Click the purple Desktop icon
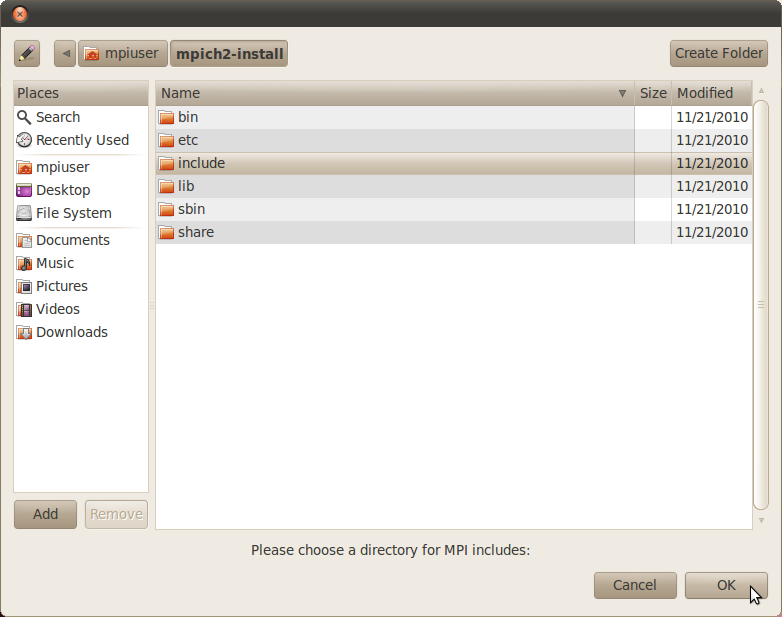Image resolution: width=782 pixels, height=617 pixels. coord(24,190)
